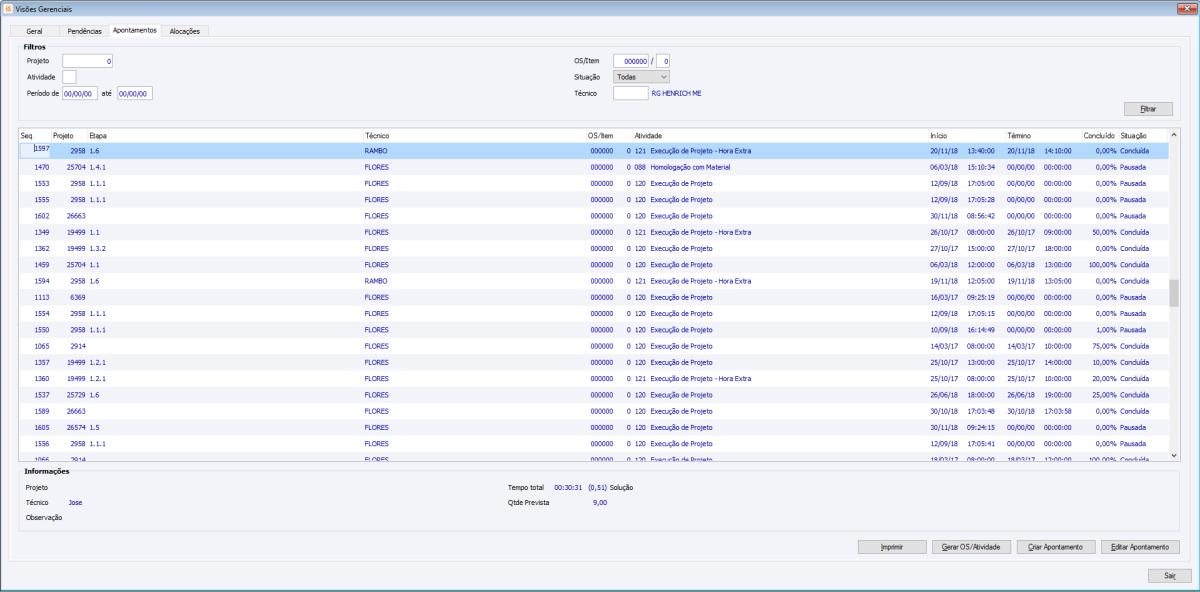Click the 100,00% value in row 1459

pos(1100,265)
